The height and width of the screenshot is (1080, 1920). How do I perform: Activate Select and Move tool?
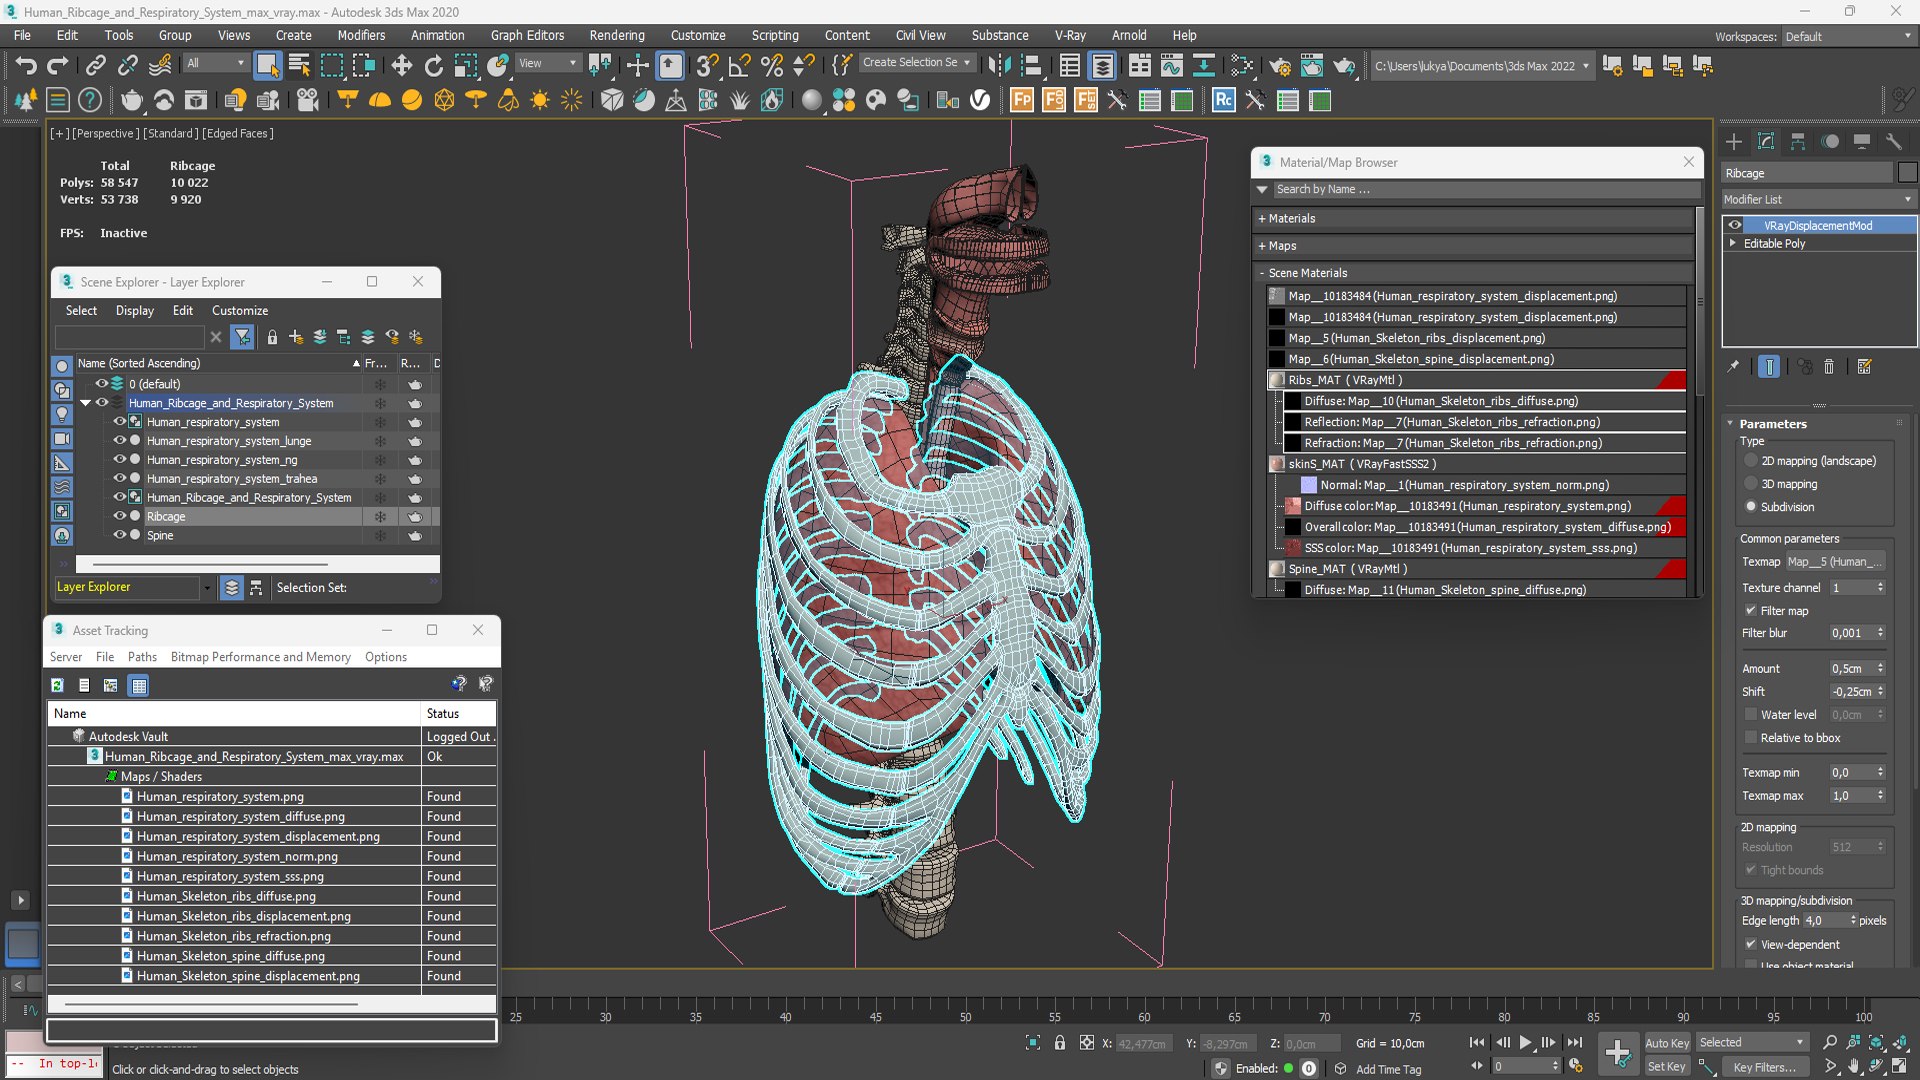coord(401,66)
